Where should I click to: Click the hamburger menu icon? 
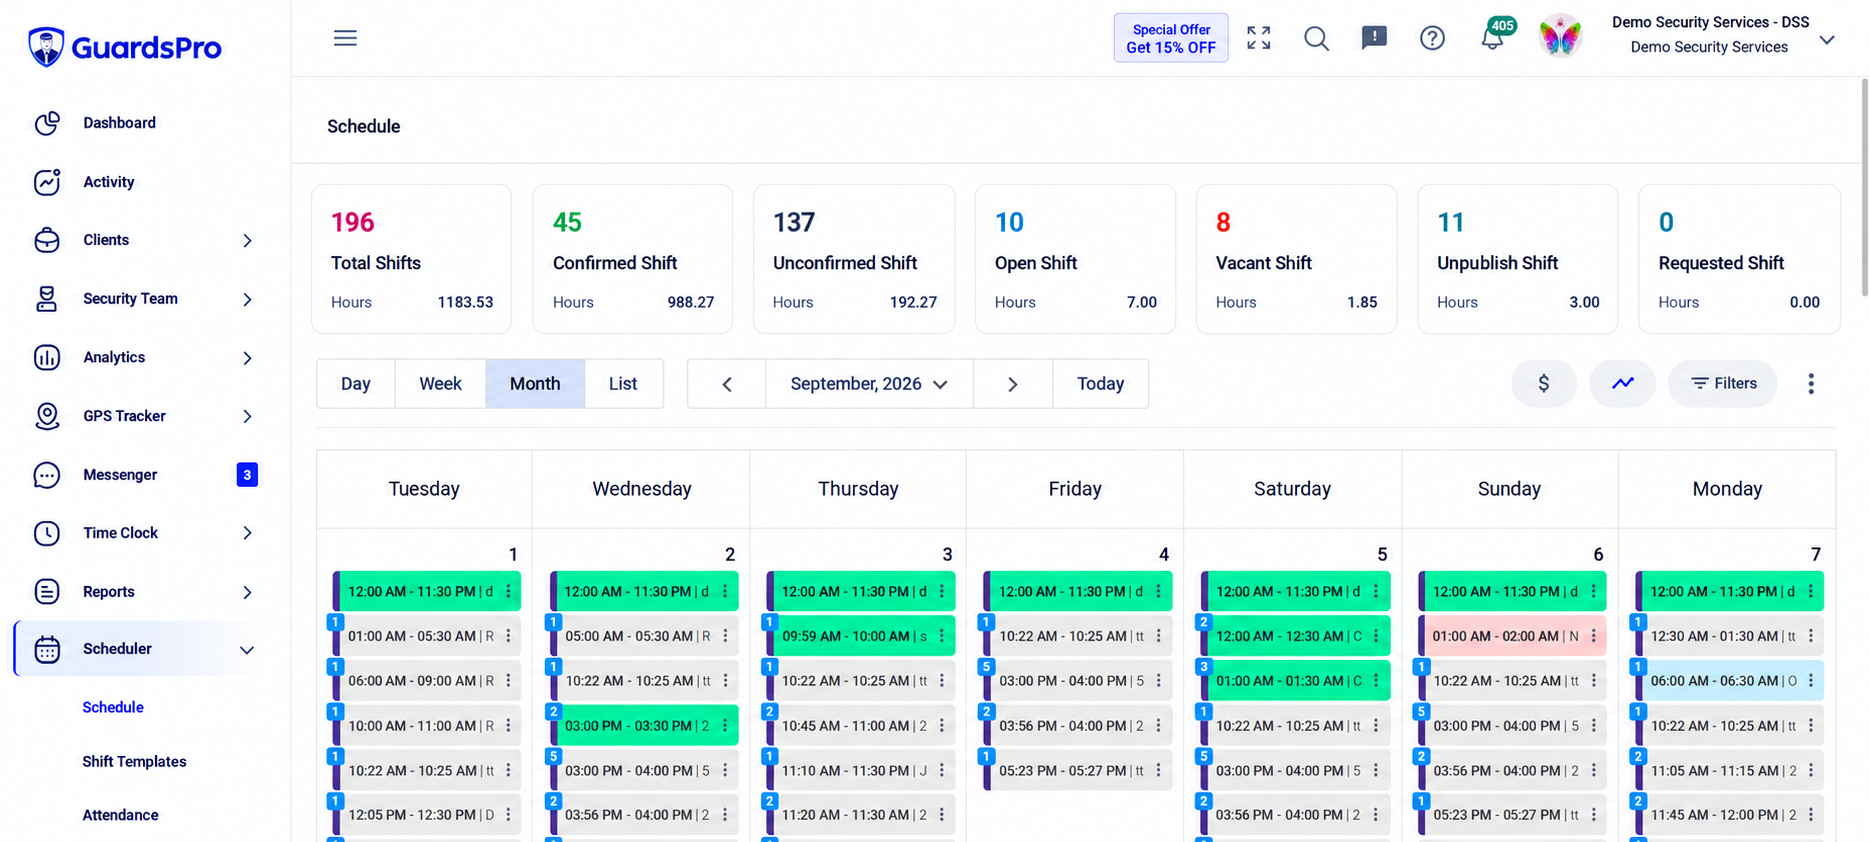pyautogui.click(x=345, y=38)
